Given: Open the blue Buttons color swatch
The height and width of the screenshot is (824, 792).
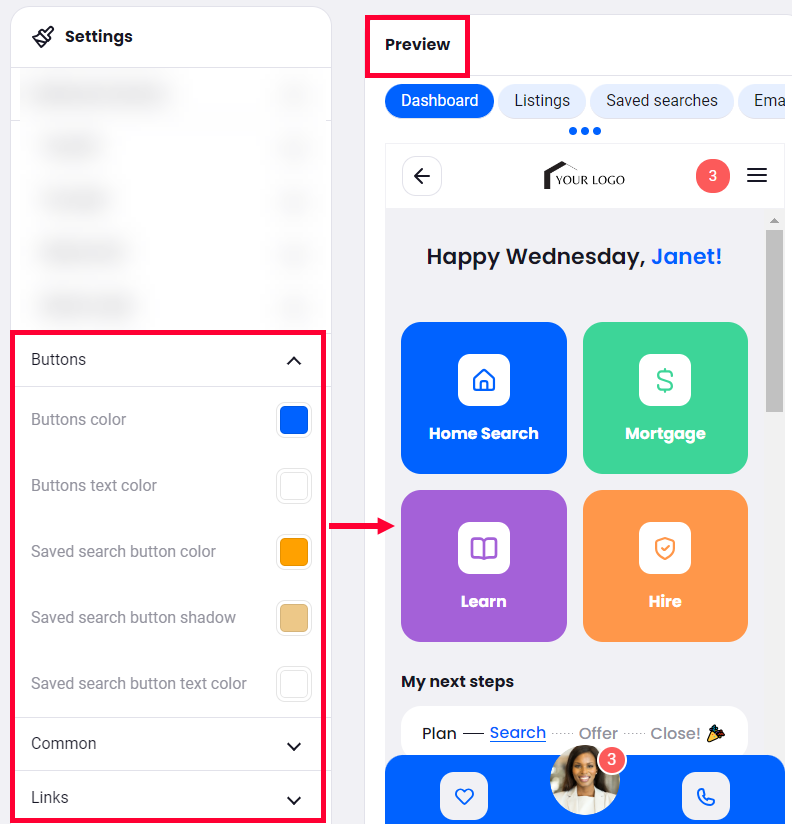Looking at the screenshot, I should coord(294,420).
